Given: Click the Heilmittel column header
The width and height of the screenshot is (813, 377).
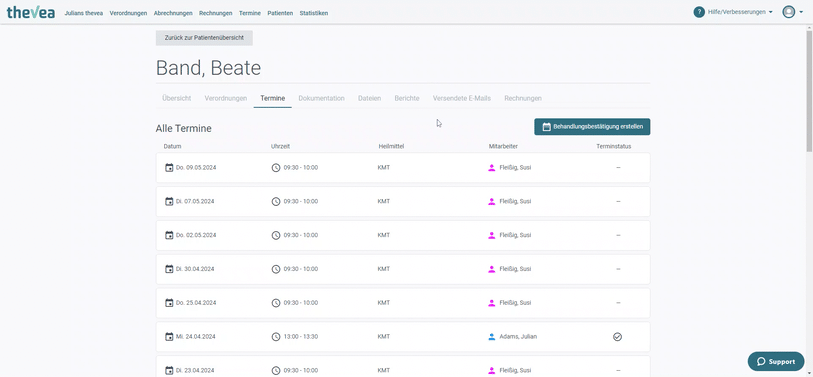Looking at the screenshot, I should 391,147.
